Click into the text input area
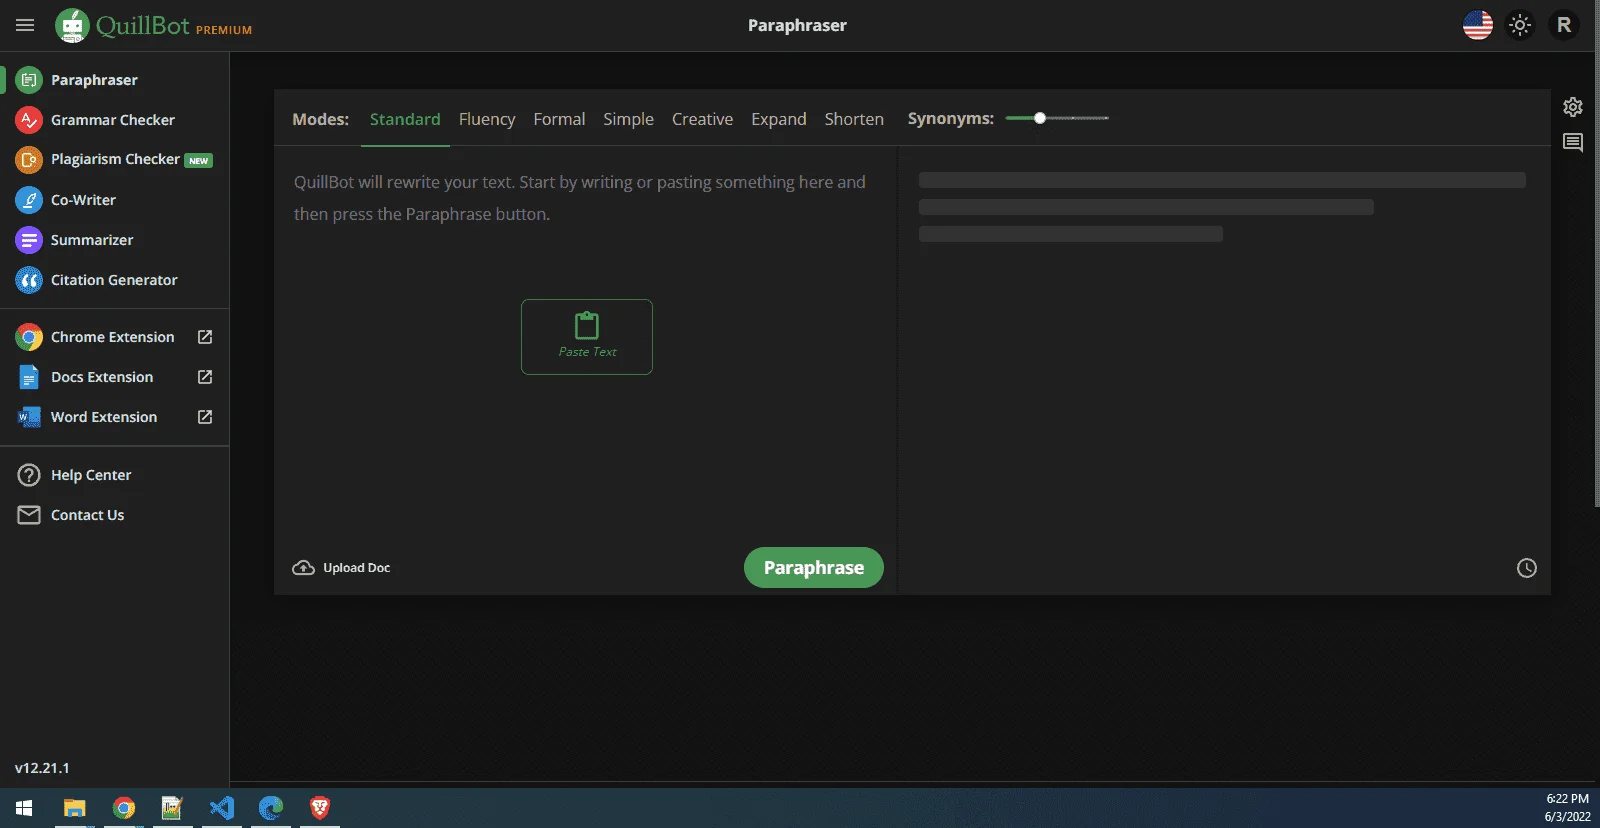Image resolution: width=1600 pixels, height=828 pixels. click(x=586, y=345)
